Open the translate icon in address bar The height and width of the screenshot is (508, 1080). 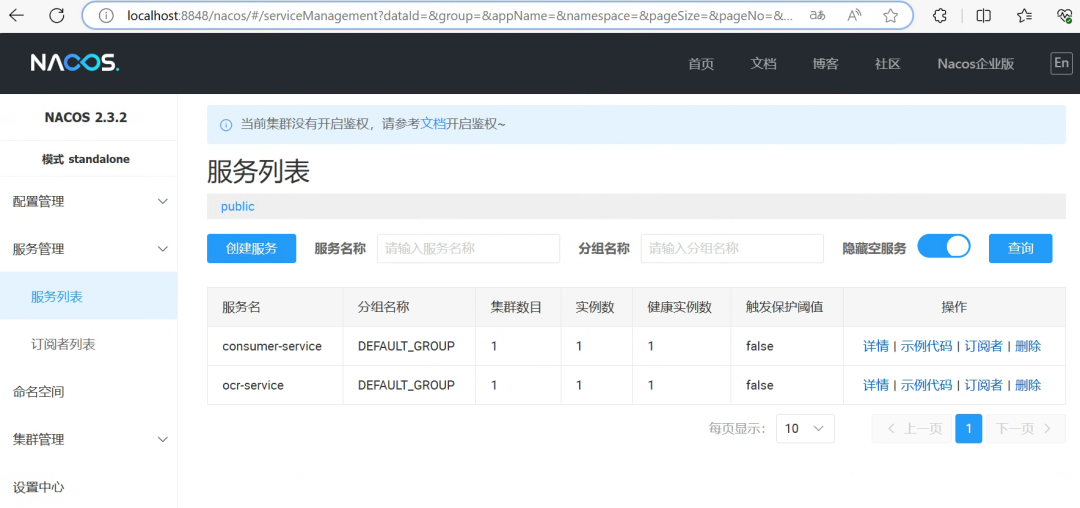(x=818, y=16)
